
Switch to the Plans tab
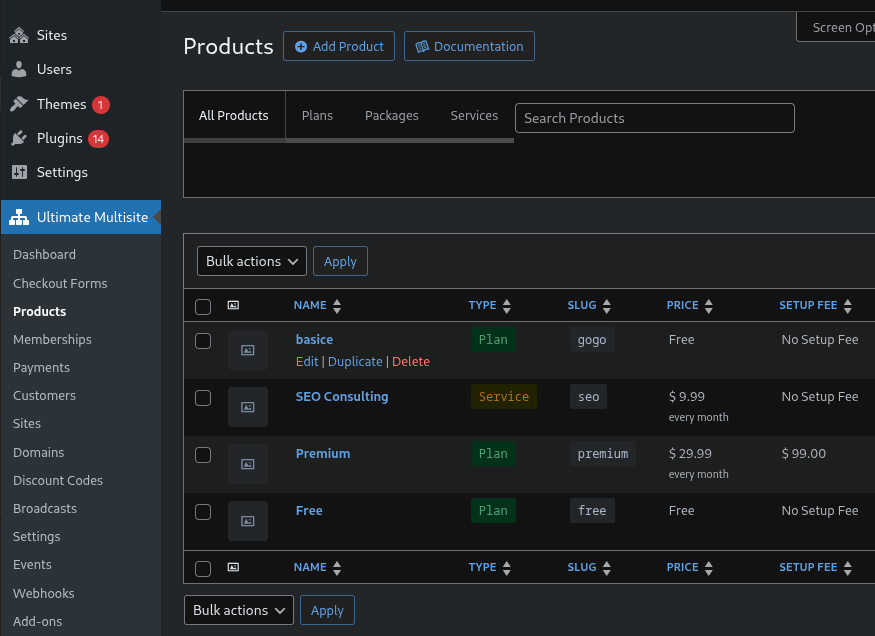(317, 115)
